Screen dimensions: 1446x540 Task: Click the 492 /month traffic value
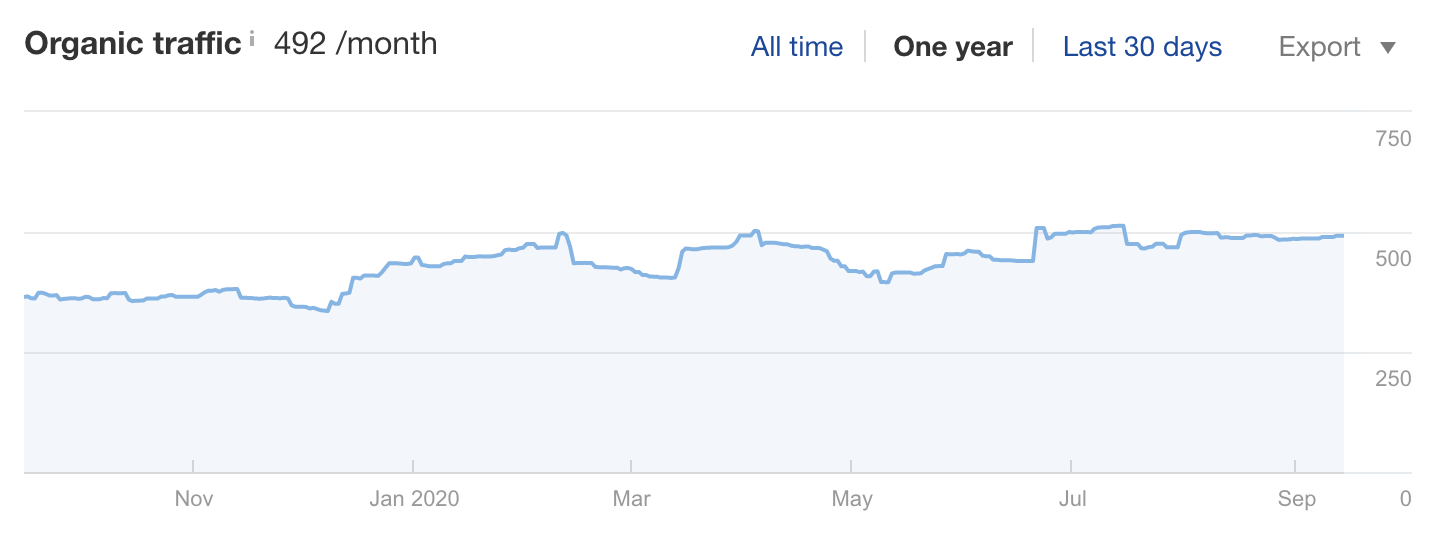[355, 44]
